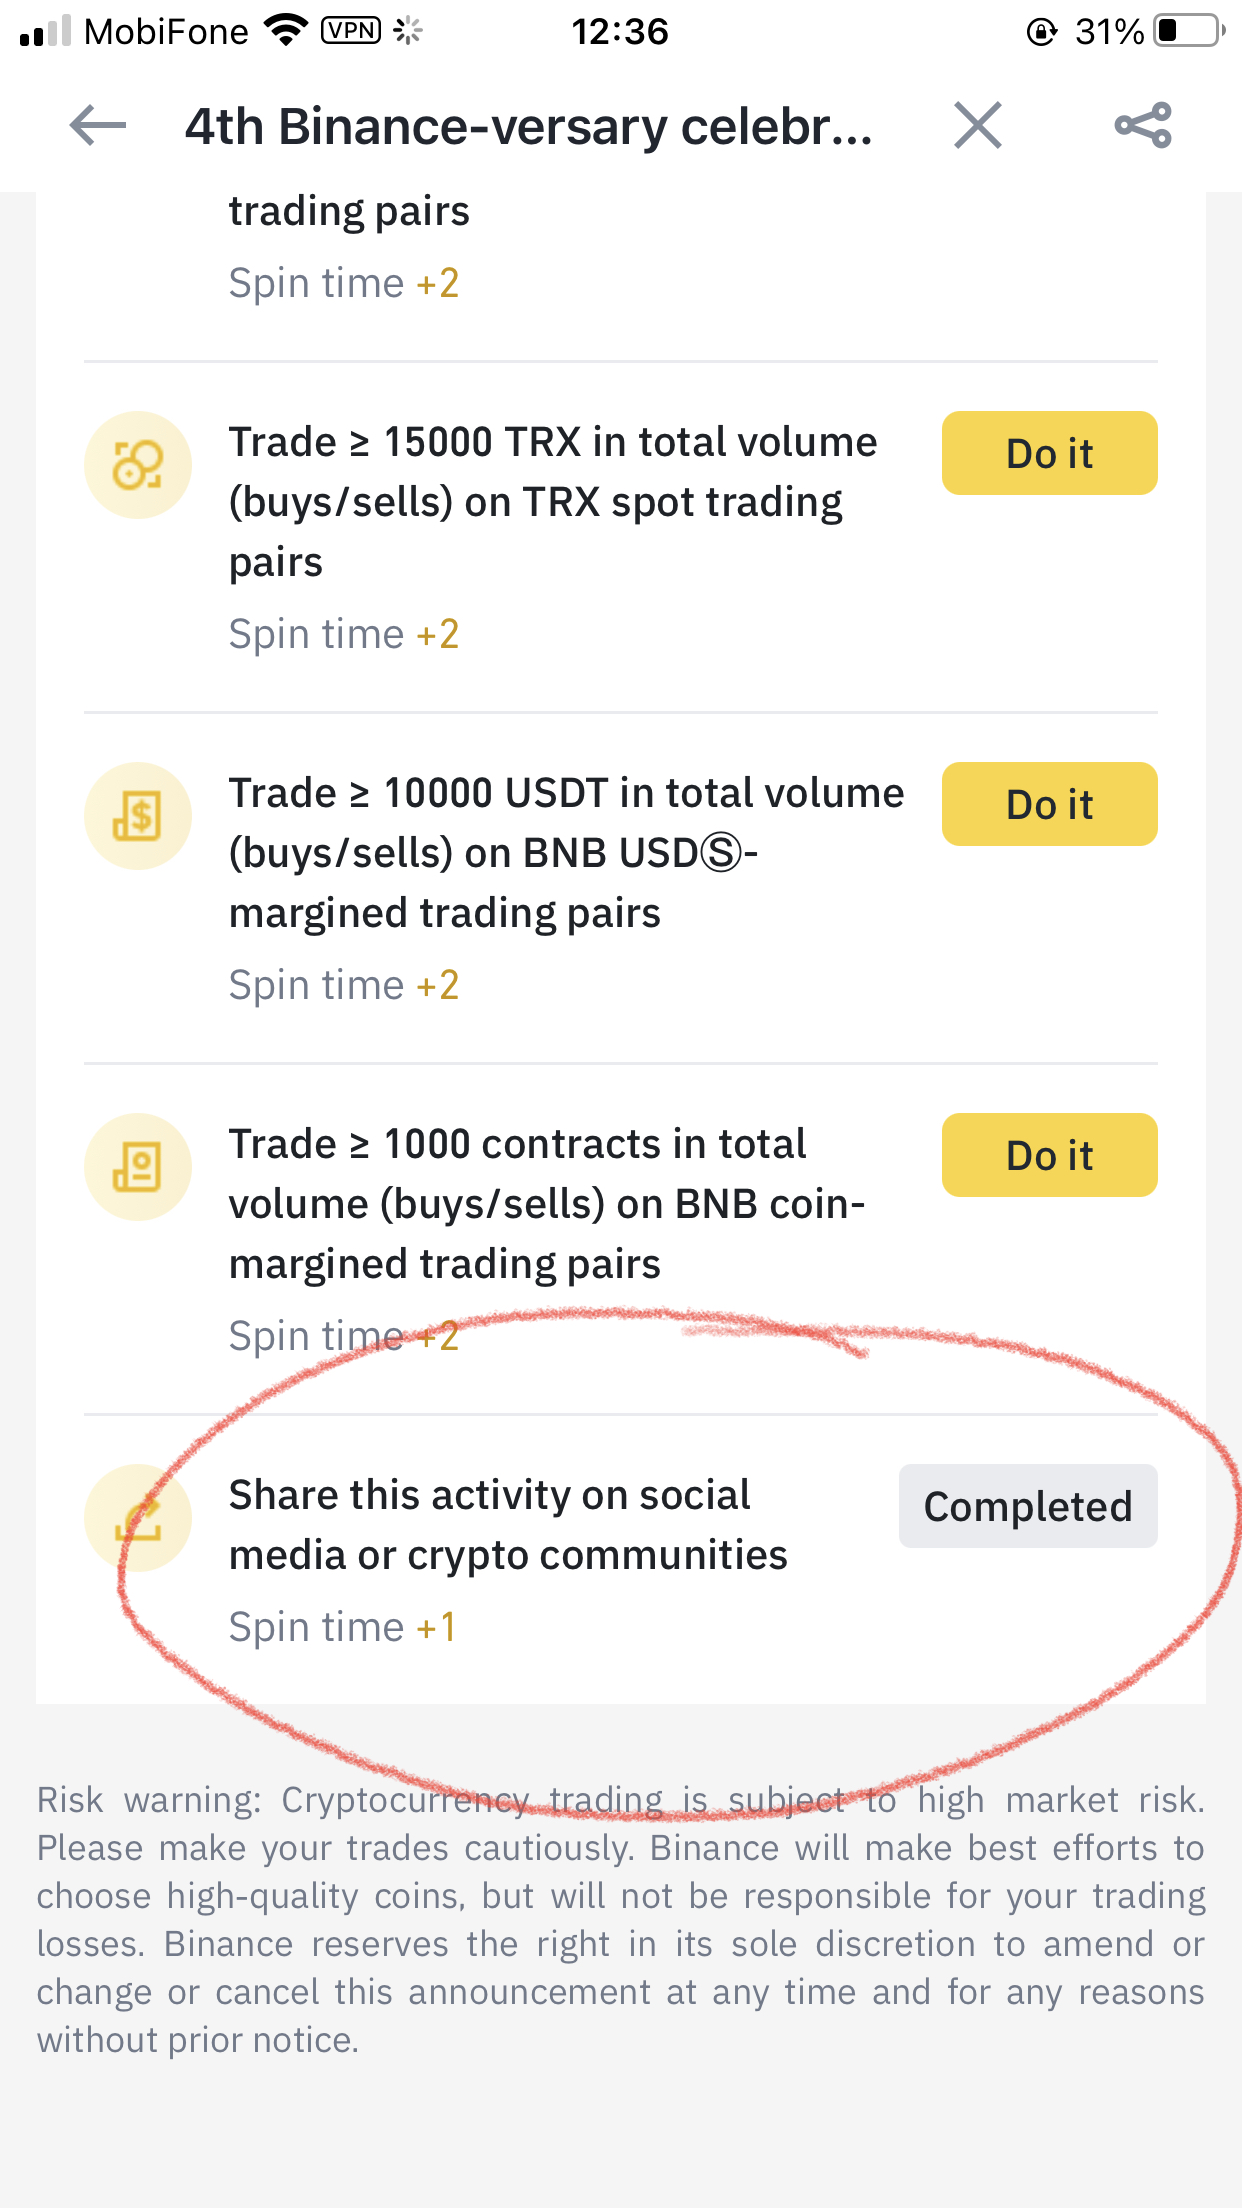
Task: Close the Binance-versary page with X
Action: [977, 126]
